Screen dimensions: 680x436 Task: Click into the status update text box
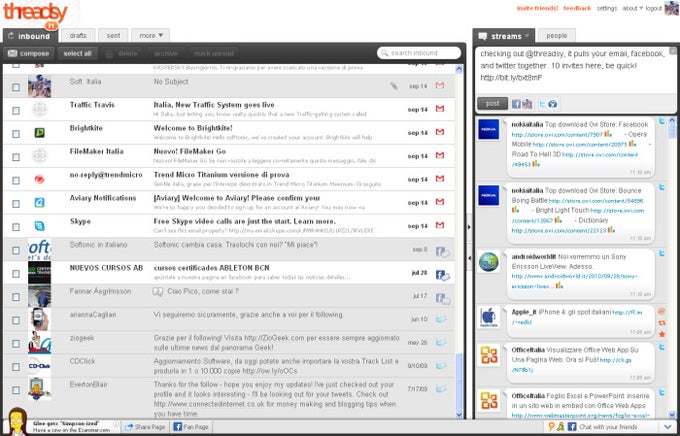click(x=572, y=69)
